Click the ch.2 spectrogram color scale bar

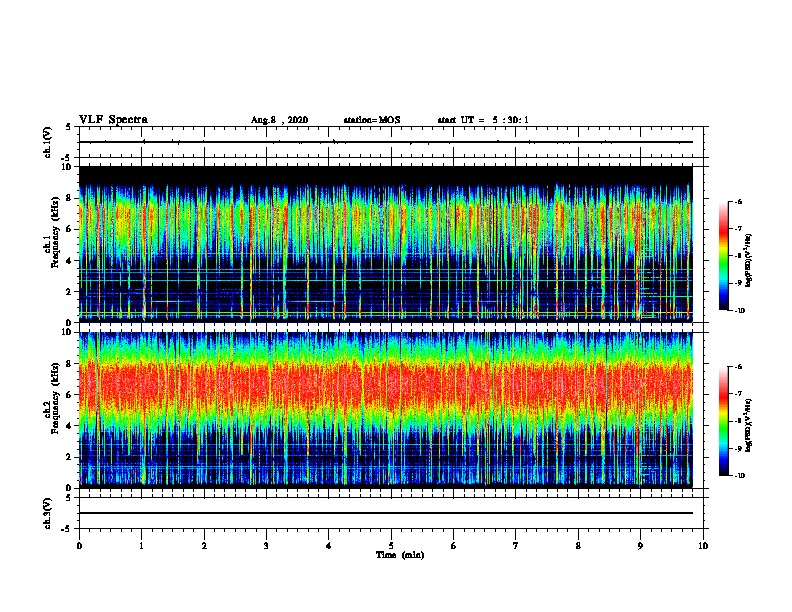(724, 421)
